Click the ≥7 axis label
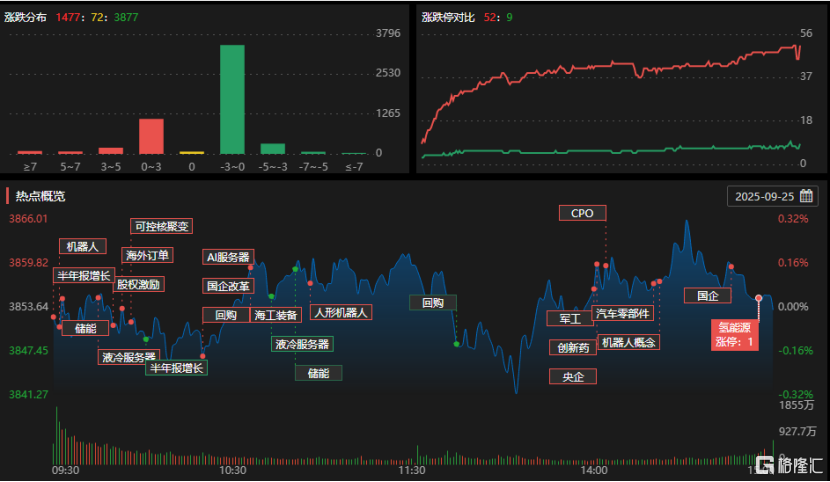The width and height of the screenshot is (830, 482). pos(30,167)
